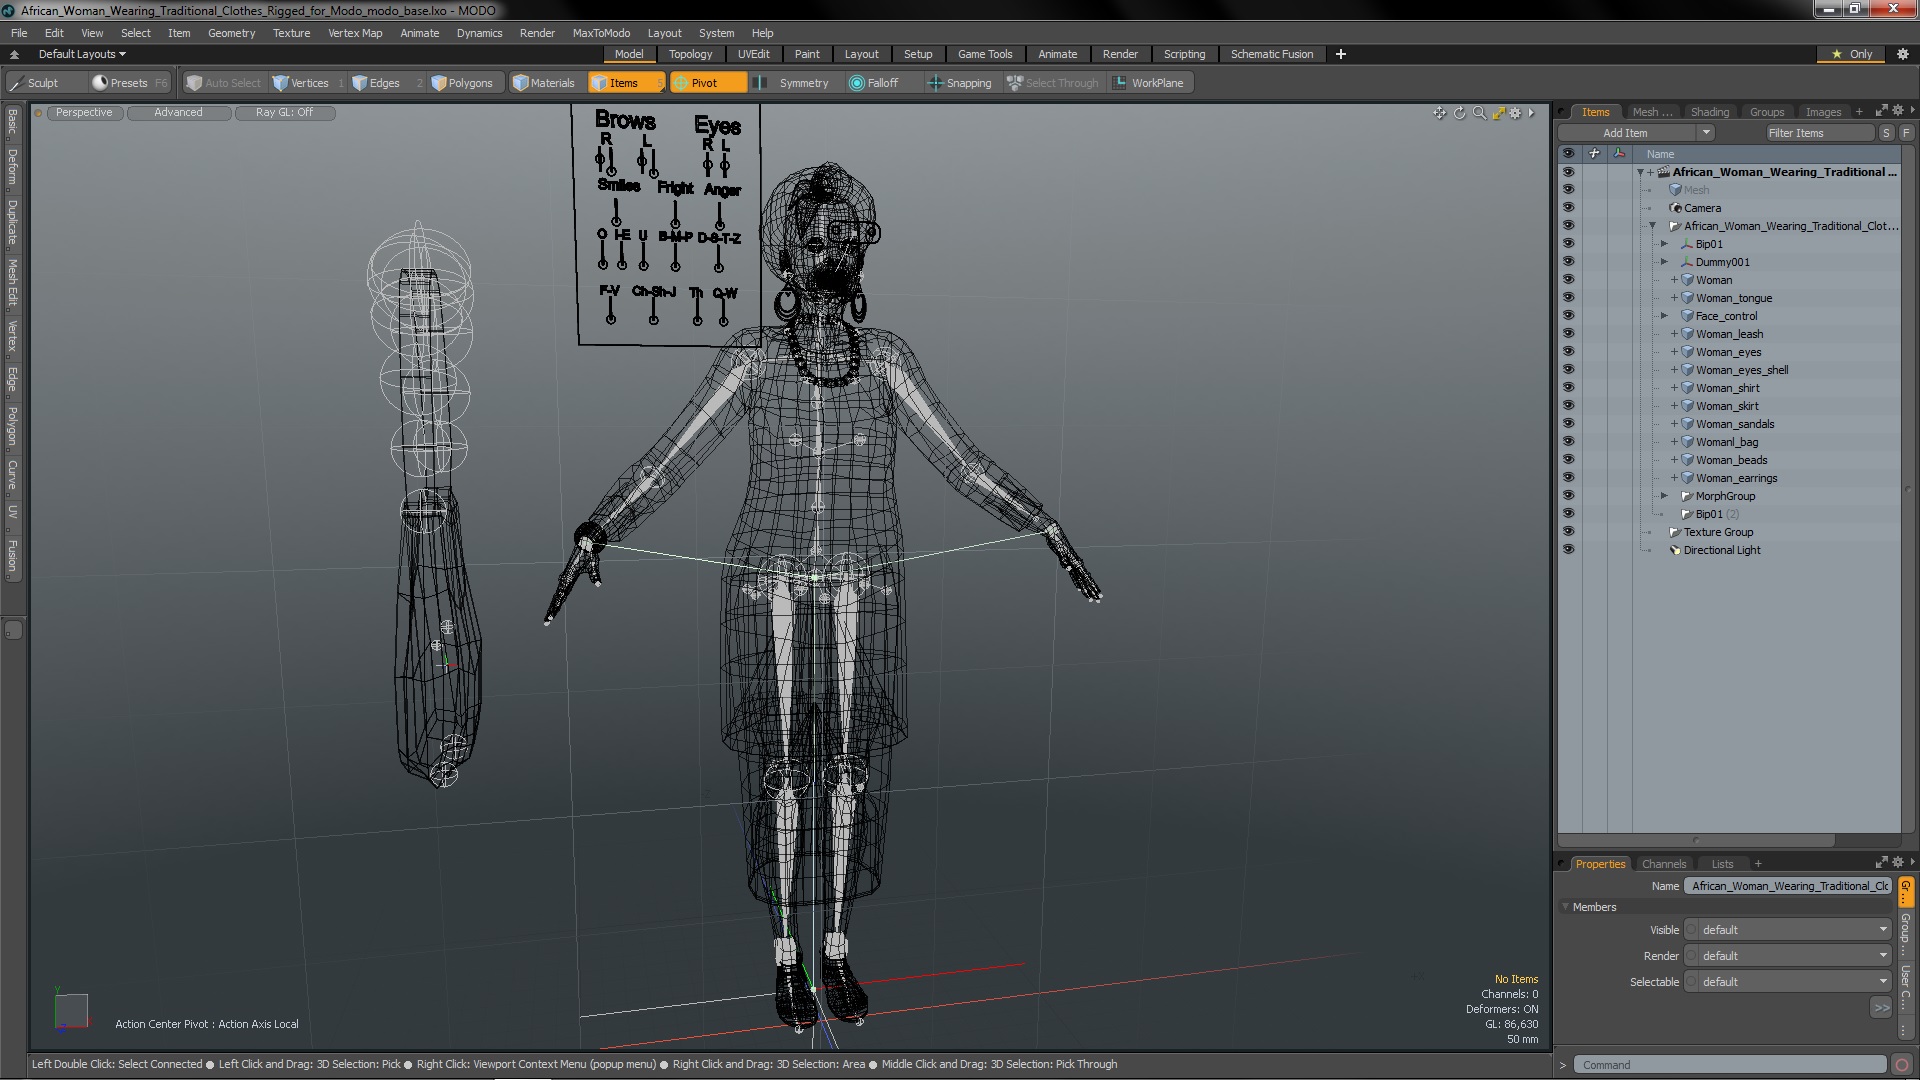Open the Default Layouts dropdown

[x=82, y=54]
